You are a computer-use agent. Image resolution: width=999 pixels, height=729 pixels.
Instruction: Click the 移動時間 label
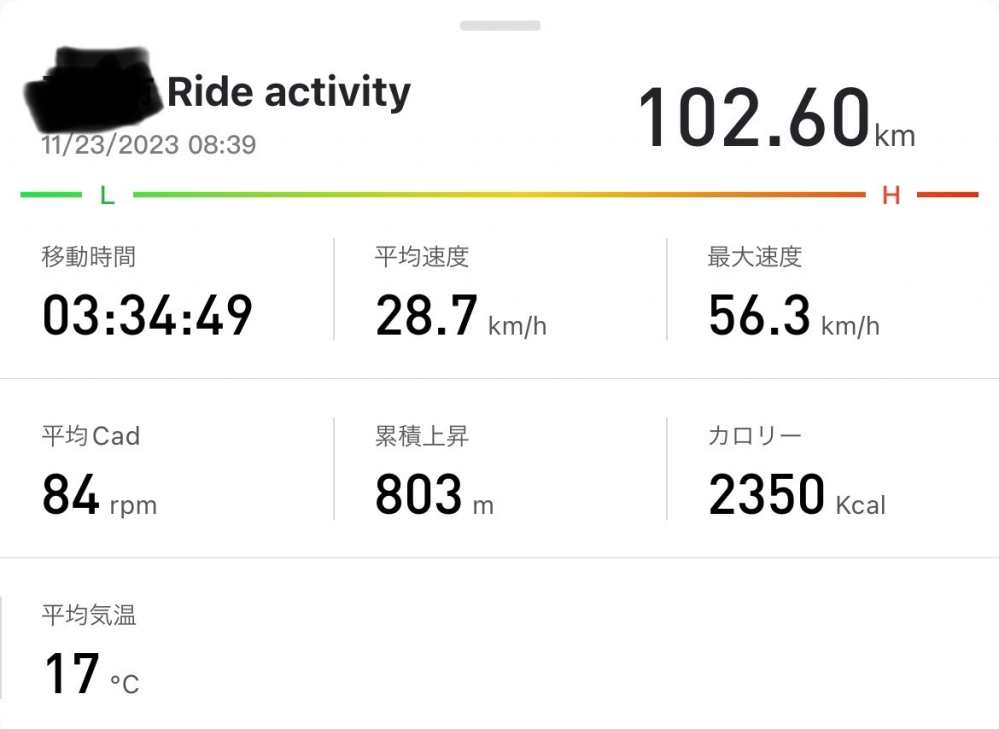pos(89,257)
